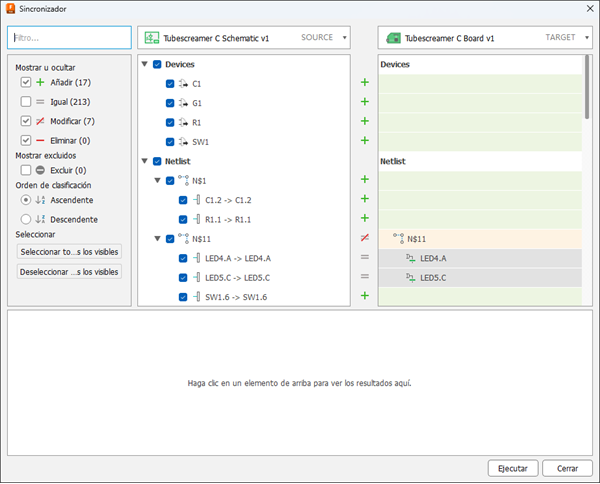
Task: Collapse the Devices tree group
Action: tap(145, 64)
